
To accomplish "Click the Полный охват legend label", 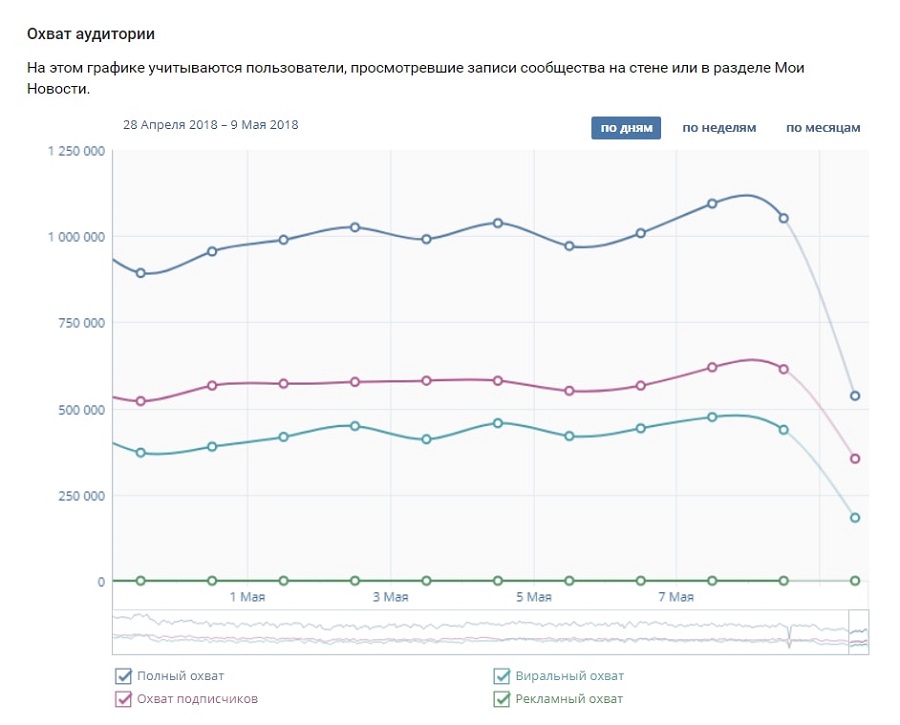I will tap(180, 676).
